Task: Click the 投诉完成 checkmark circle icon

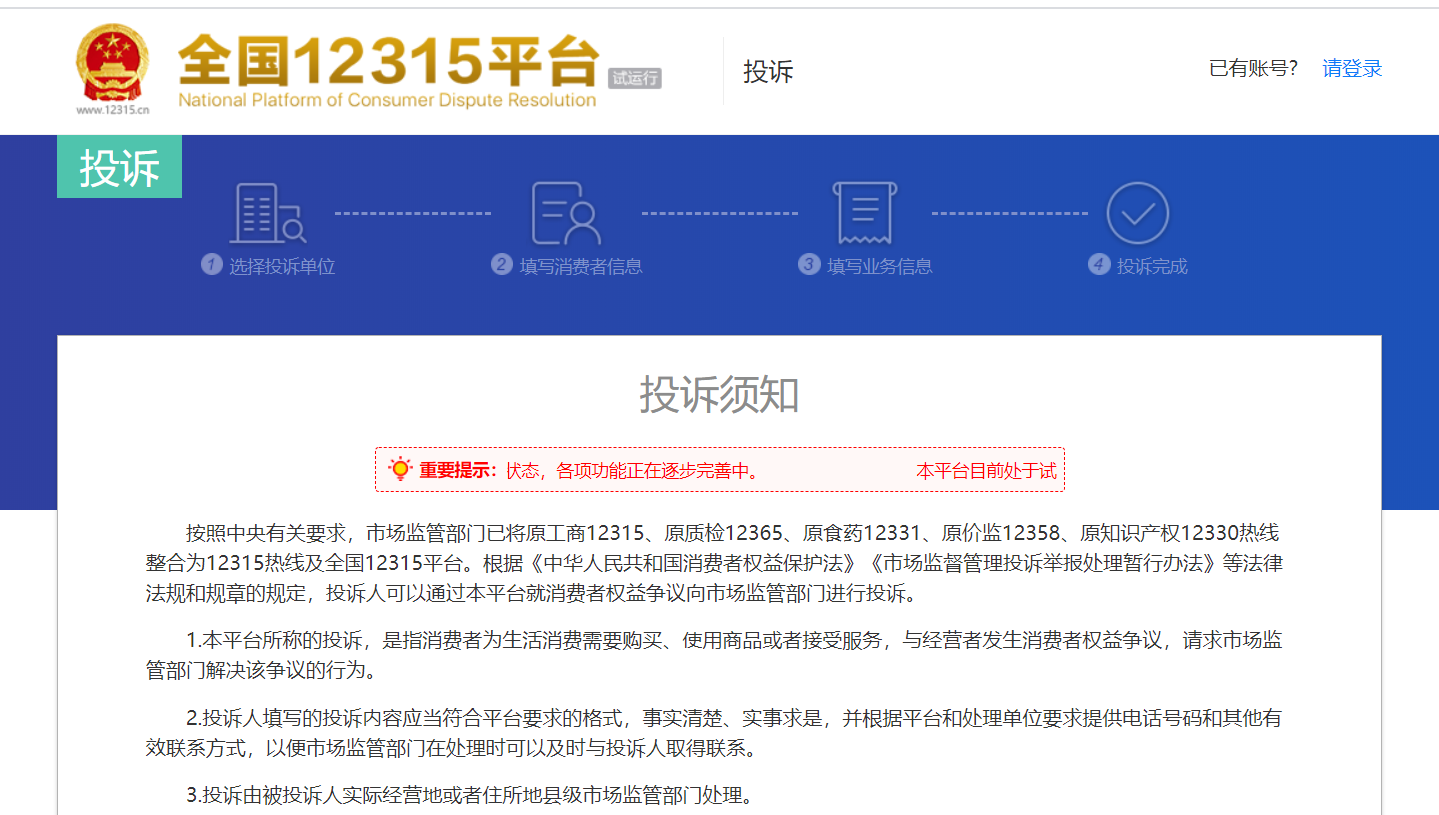Action: 1137,212
